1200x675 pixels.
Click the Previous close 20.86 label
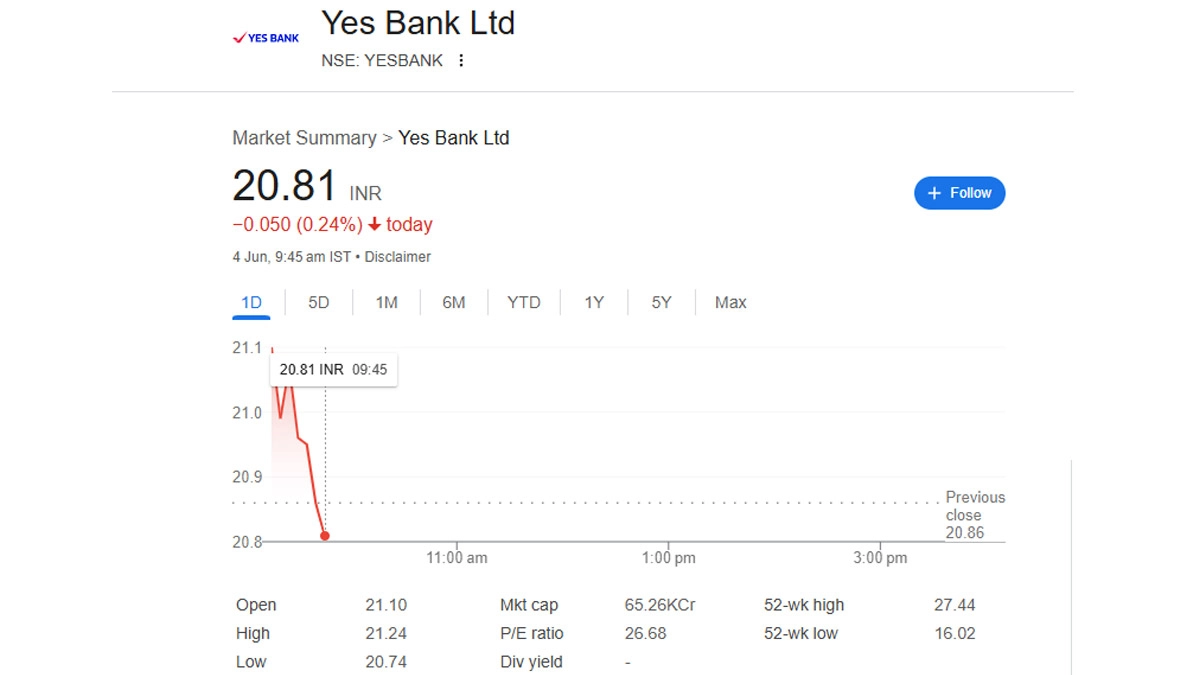[974, 515]
